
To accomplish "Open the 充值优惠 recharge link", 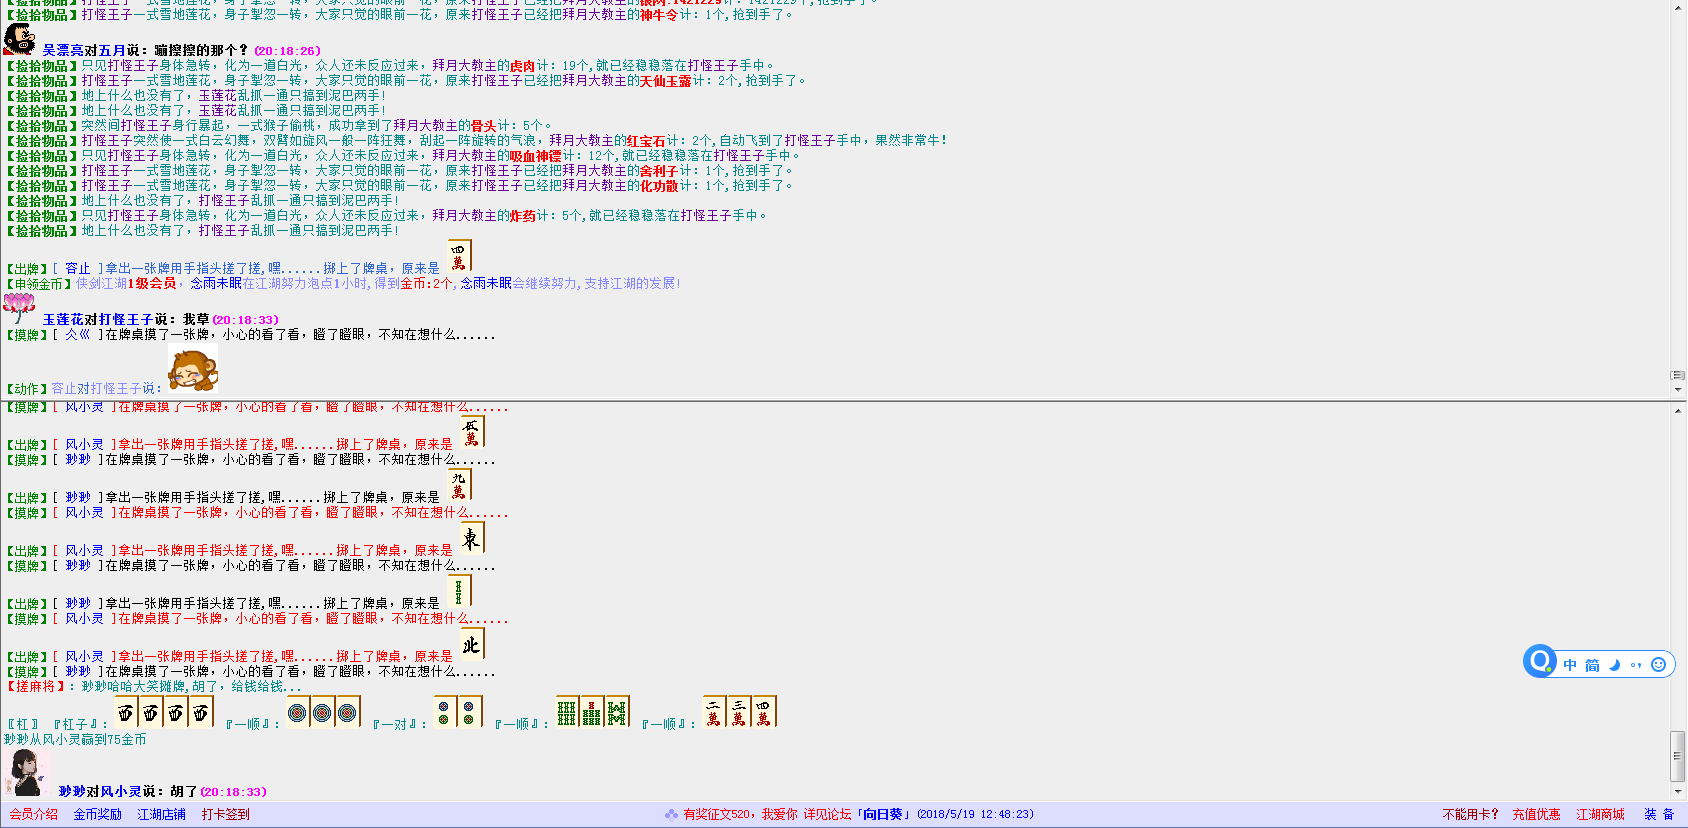I will pos(1536,814).
